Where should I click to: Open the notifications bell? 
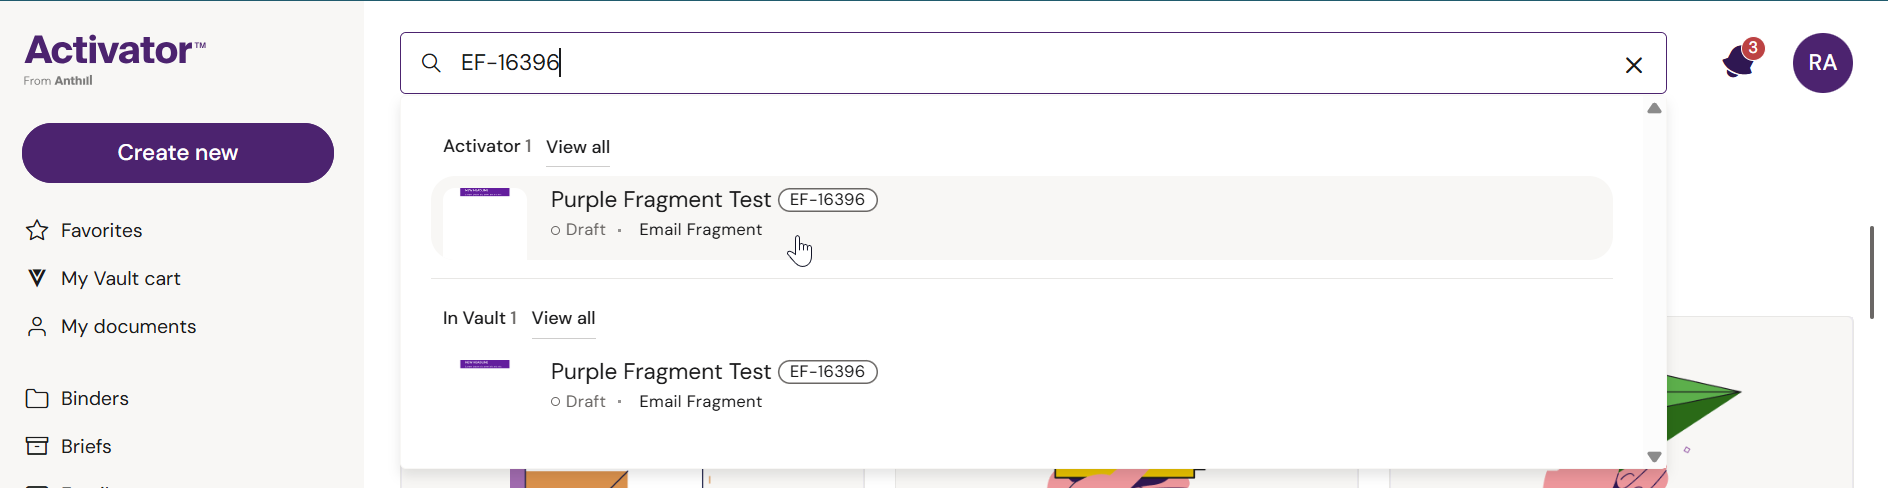[1740, 63]
